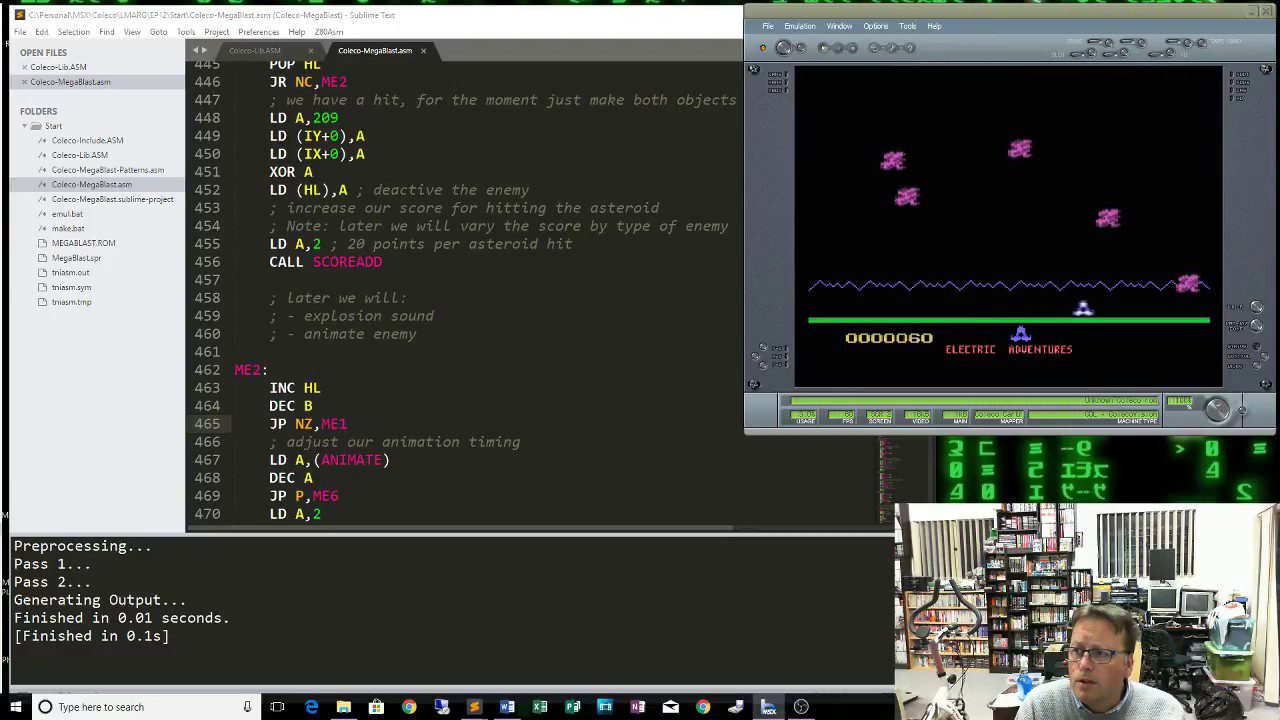Open the Goto menu
The image size is (1280, 720).
(158, 32)
